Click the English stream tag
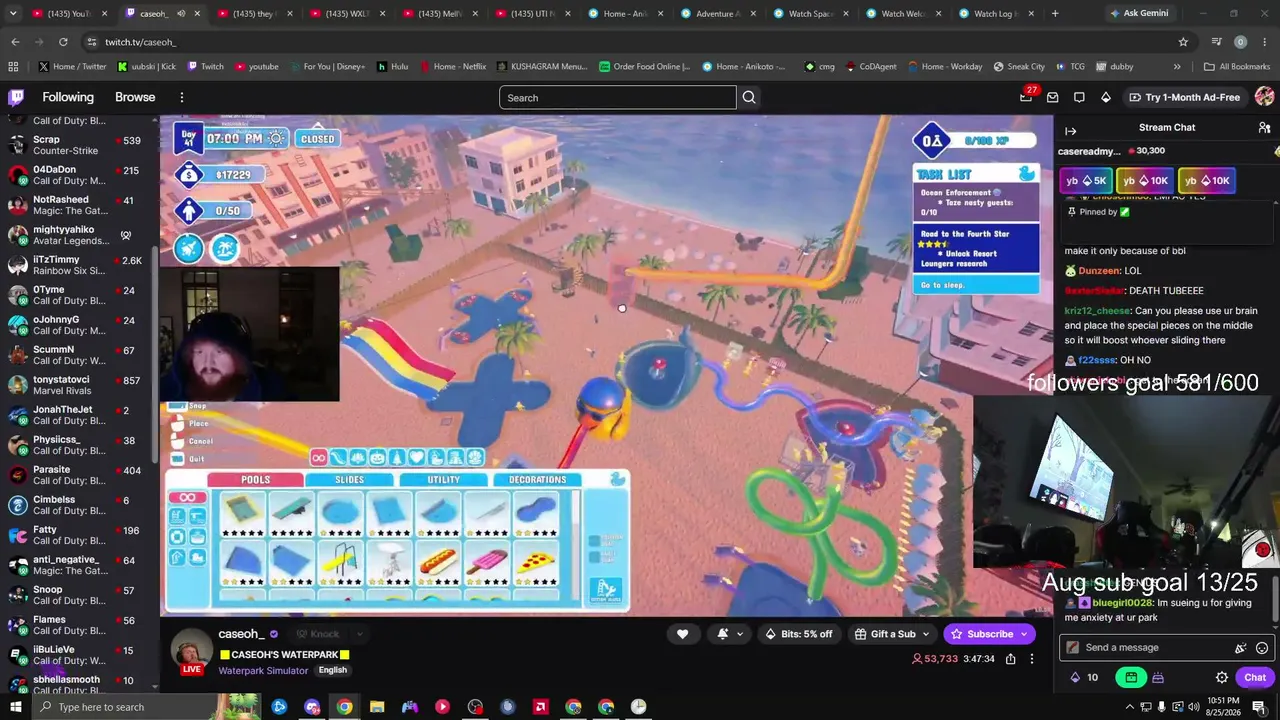Screen dimensions: 1280x720 pyautogui.click(x=333, y=671)
